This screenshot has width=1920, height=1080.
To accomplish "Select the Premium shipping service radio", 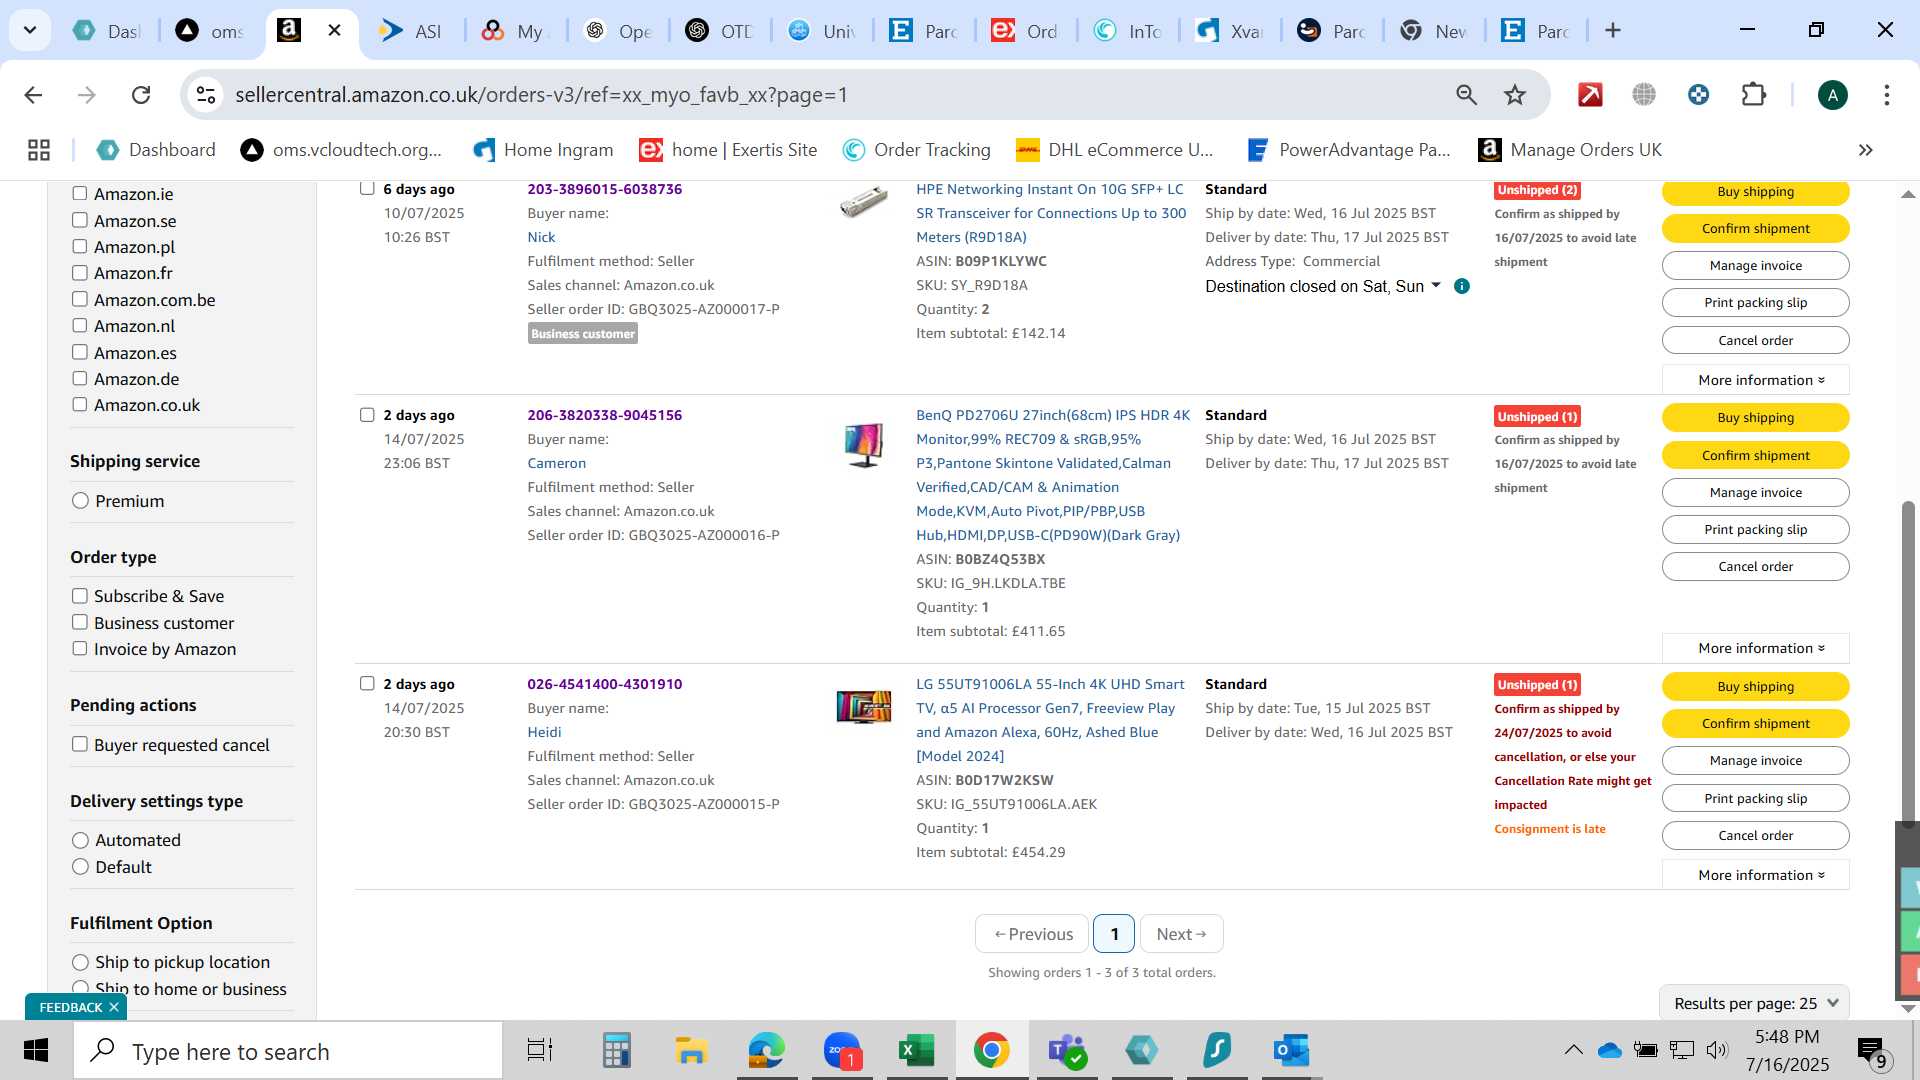I will 81,501.
